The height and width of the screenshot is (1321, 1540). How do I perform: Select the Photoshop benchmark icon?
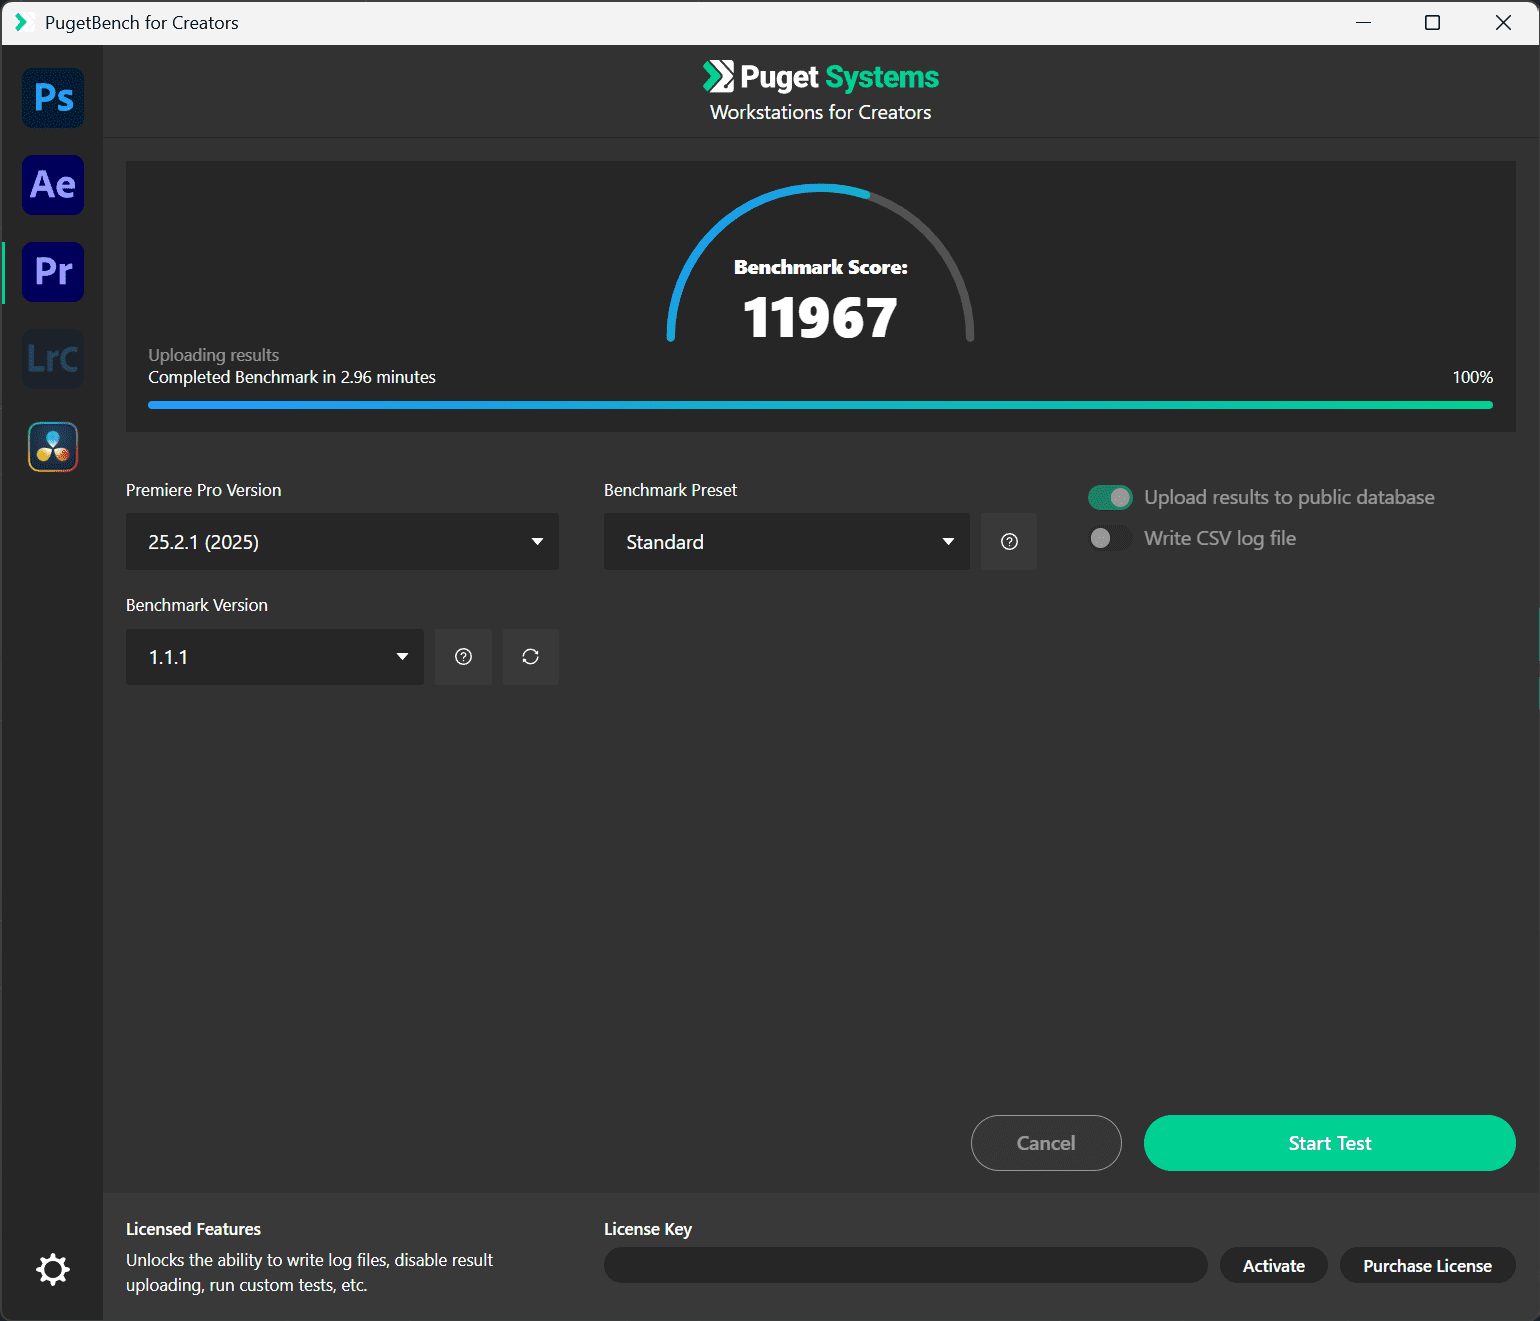(x=52, y=98)
